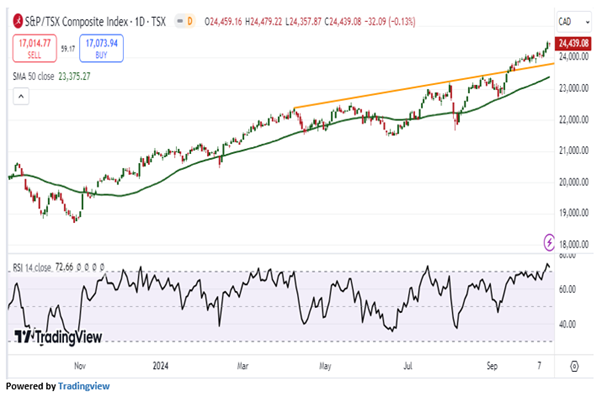The height and width of the screenshot is (402, 602).
Task: Click the 24,000.00 price axis label
Action: (574, 57)
